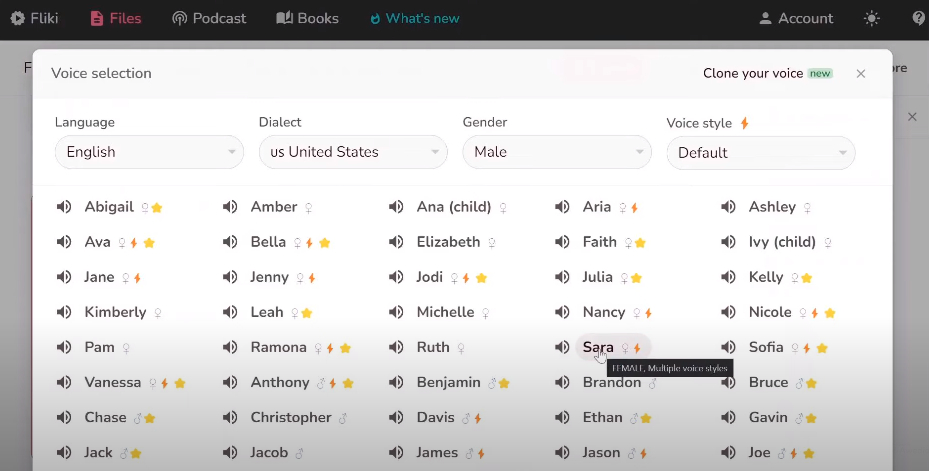Click the help question mark icon

918,18
